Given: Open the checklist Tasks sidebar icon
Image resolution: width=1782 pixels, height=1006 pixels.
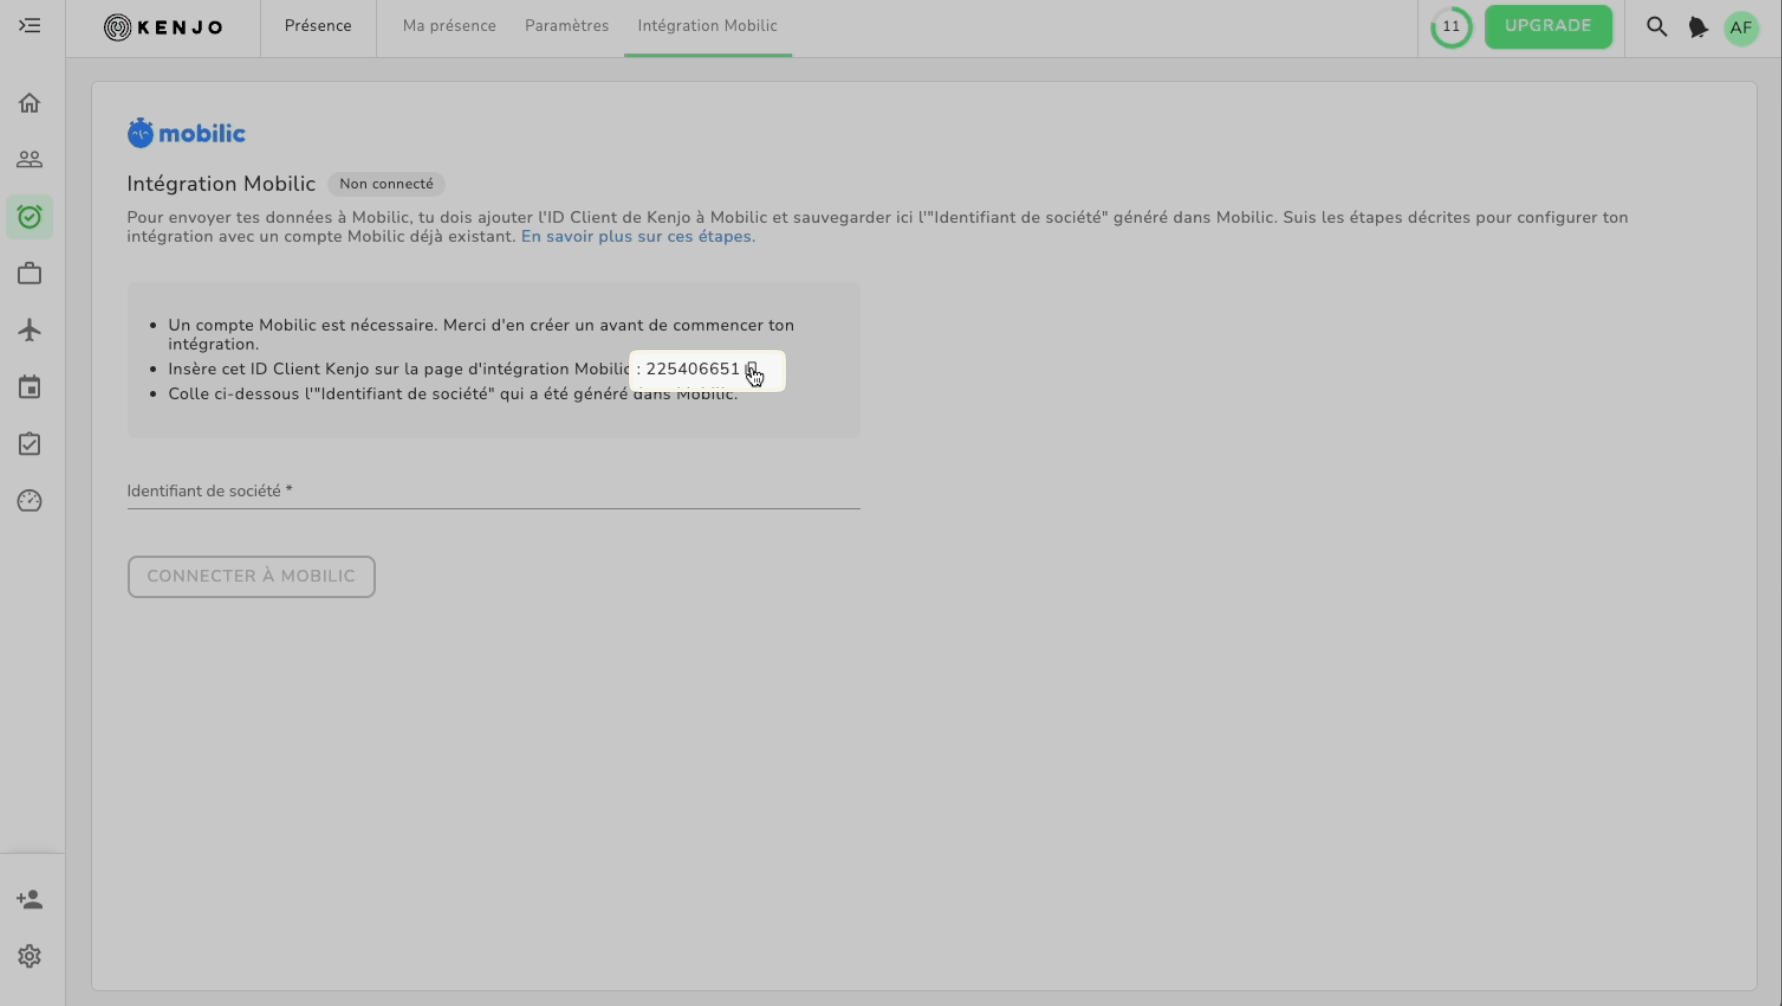Looking at the screenshot, I should pos(30,444).
